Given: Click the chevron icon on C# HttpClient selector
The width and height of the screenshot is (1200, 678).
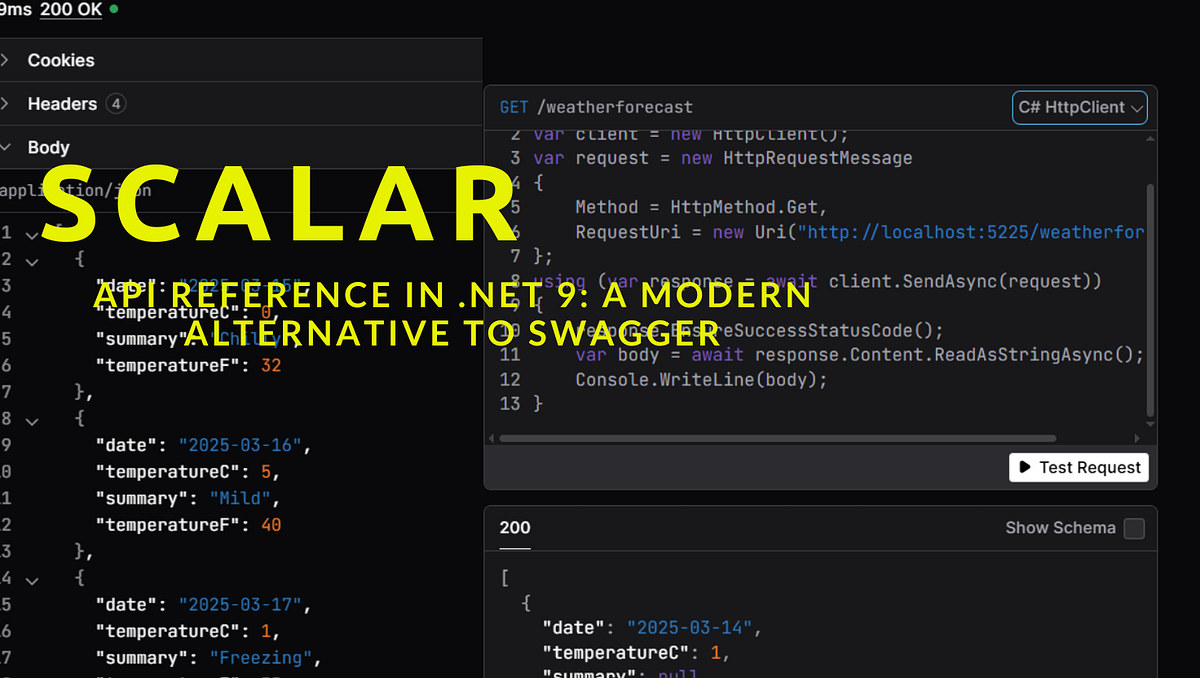Looking at the screenshot, I should tap(1138, 107).
